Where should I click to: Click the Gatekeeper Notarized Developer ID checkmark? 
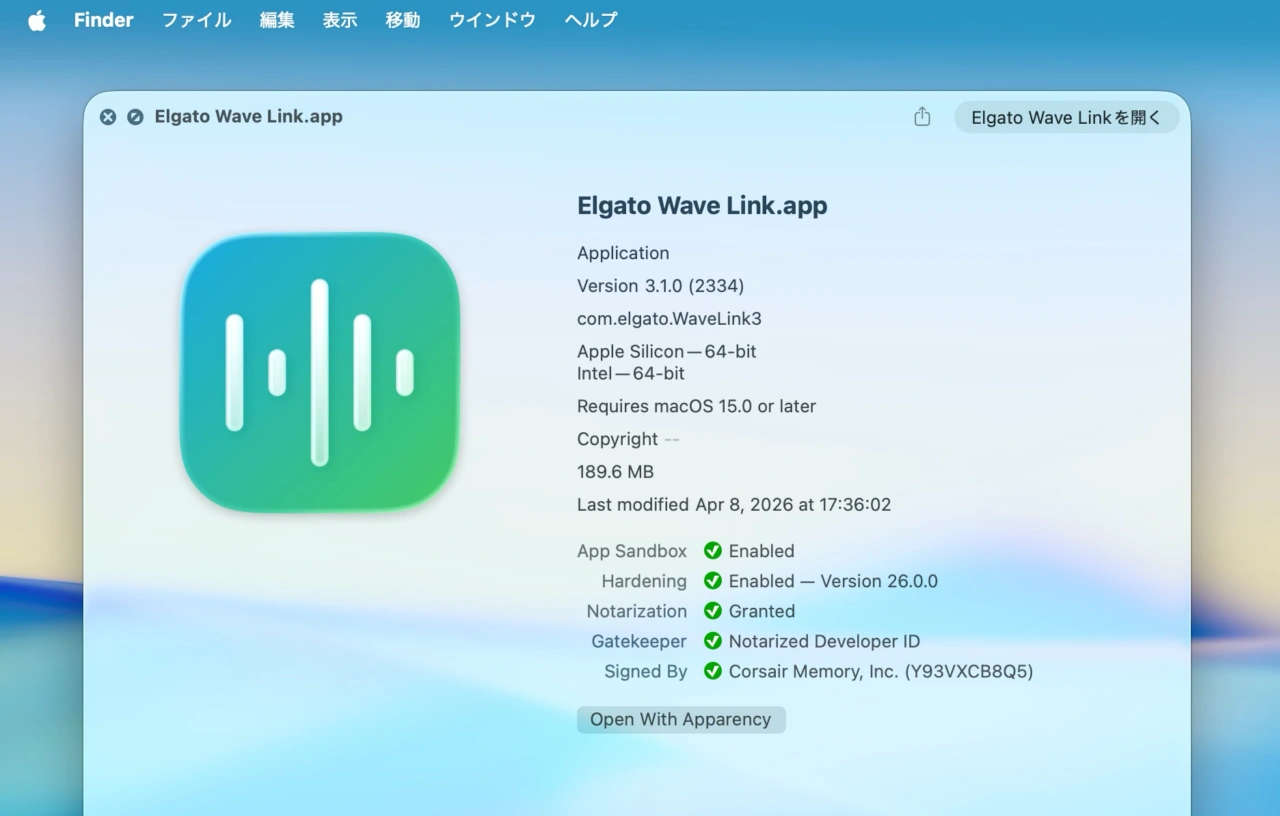click(713, 641)
